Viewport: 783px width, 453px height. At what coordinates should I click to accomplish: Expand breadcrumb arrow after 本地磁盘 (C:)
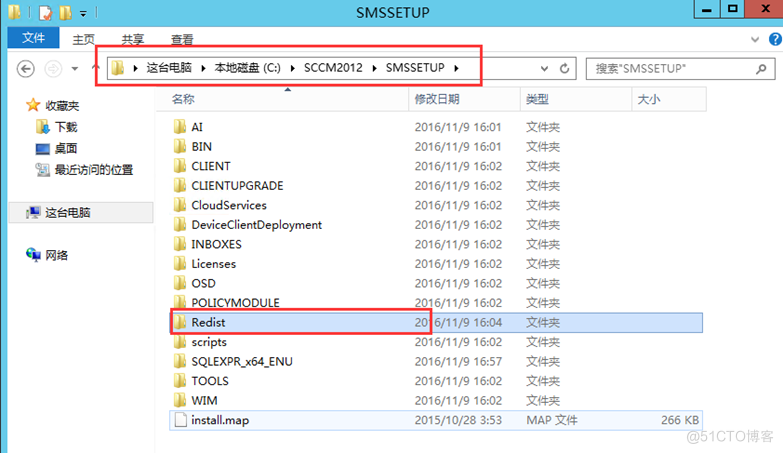[293, 68]
